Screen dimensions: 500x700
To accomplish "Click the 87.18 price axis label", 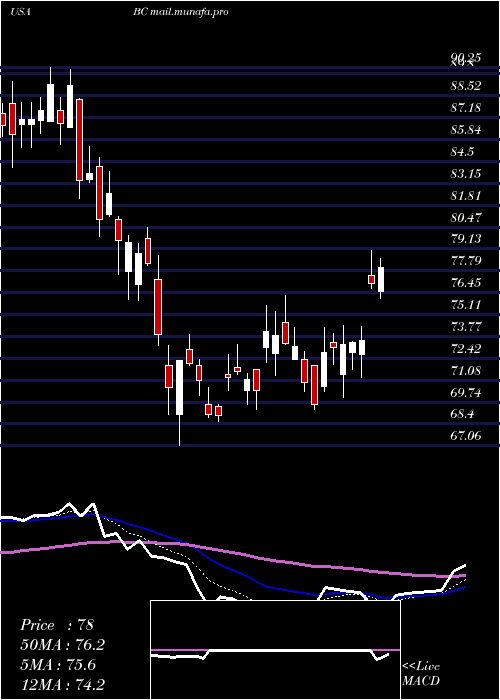I will pyautogui.click(x=466, y=108).
